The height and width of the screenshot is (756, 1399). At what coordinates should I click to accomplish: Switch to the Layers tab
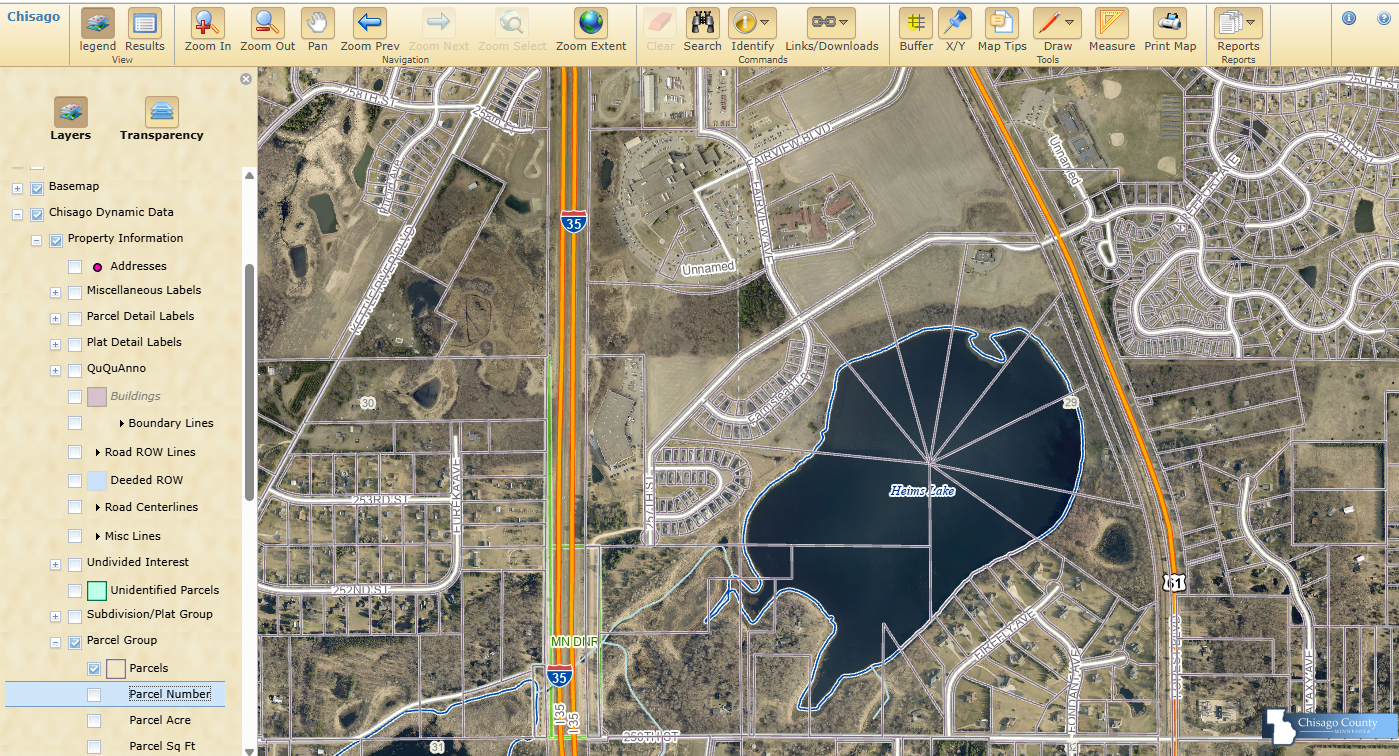click(71, 119)
